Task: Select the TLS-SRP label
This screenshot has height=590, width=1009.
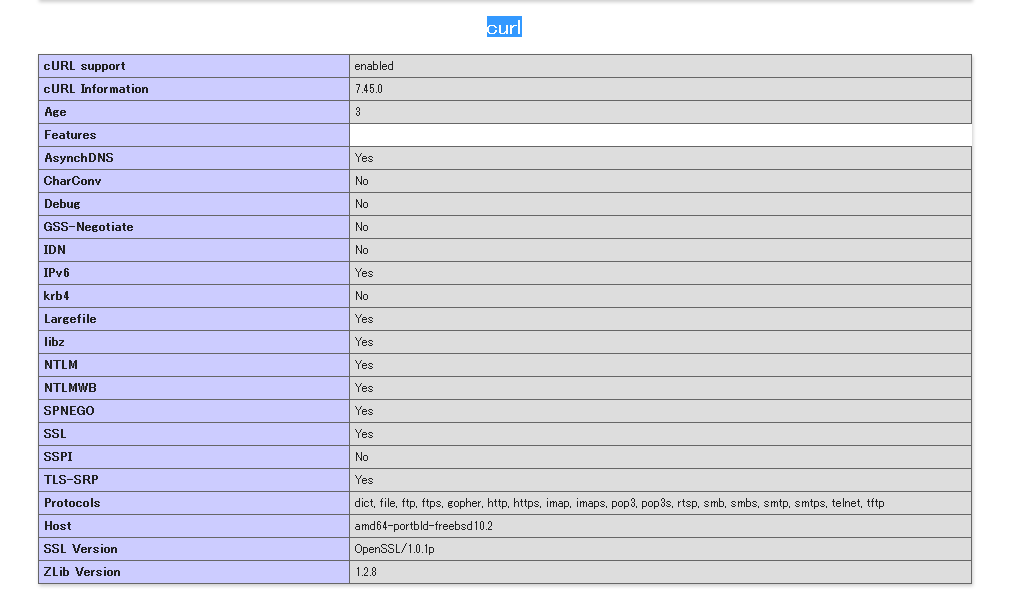Action: coord(71,480)
